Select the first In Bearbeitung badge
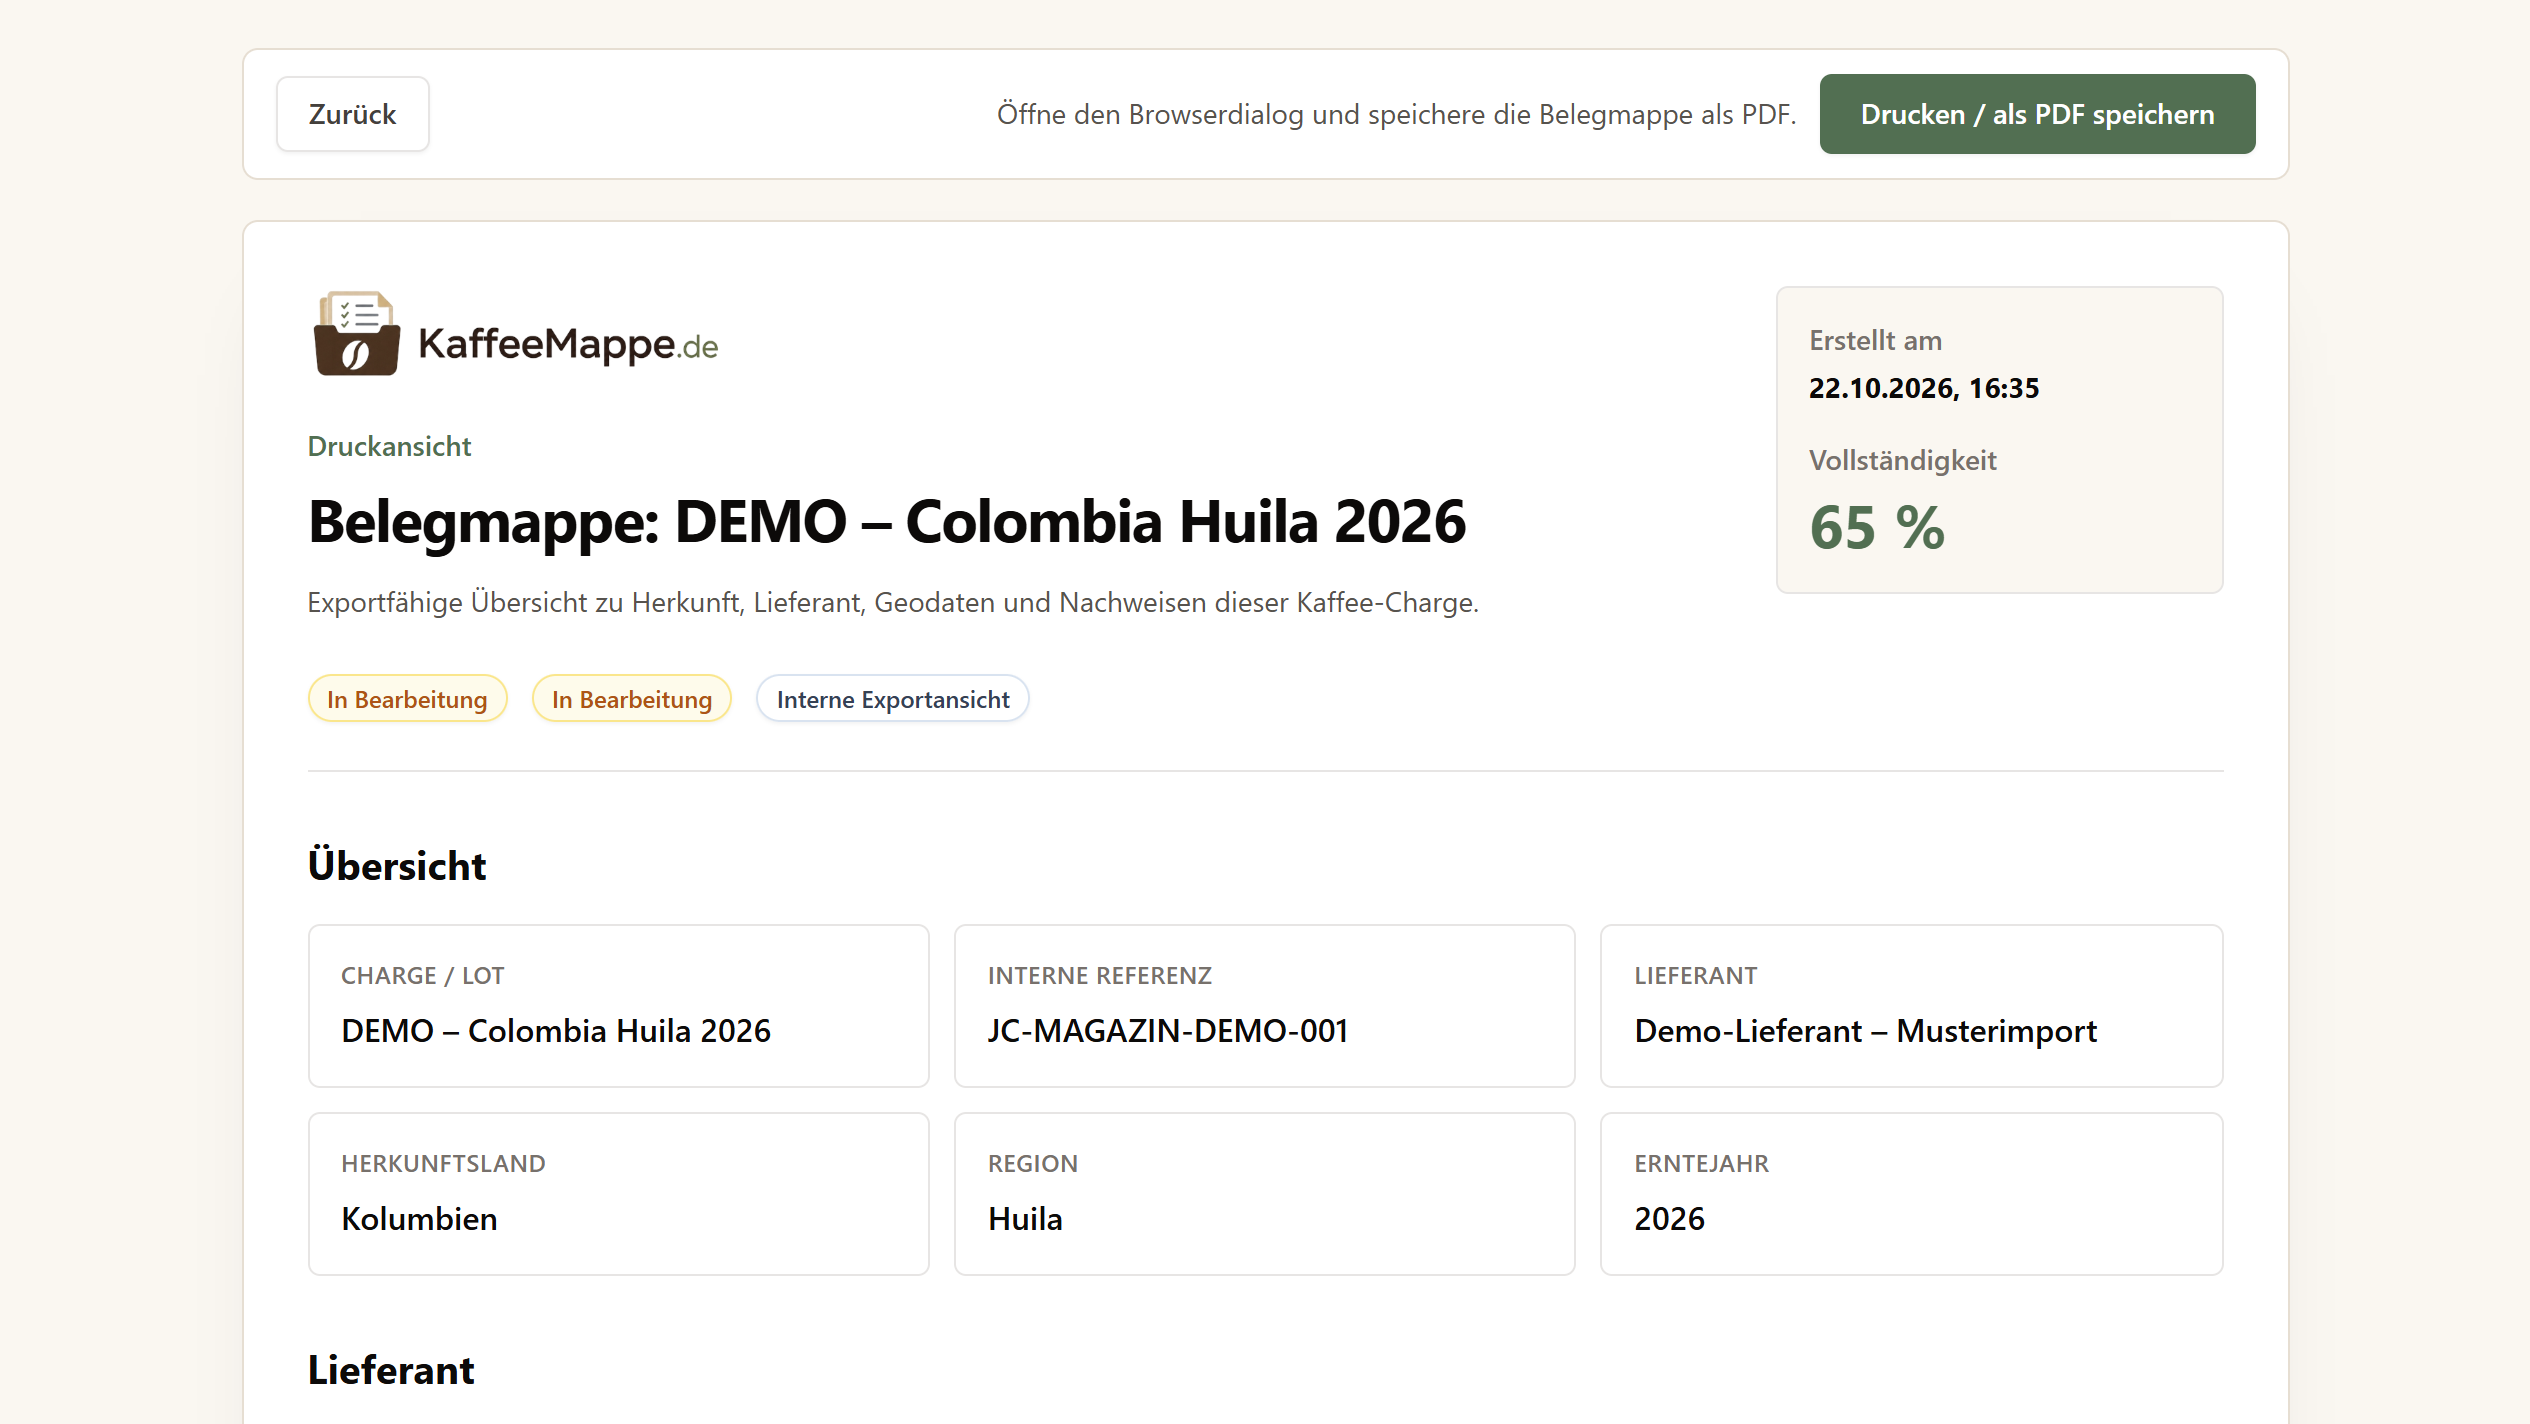The width and height of the screenshot is (2530, 1424). [407, 698]
